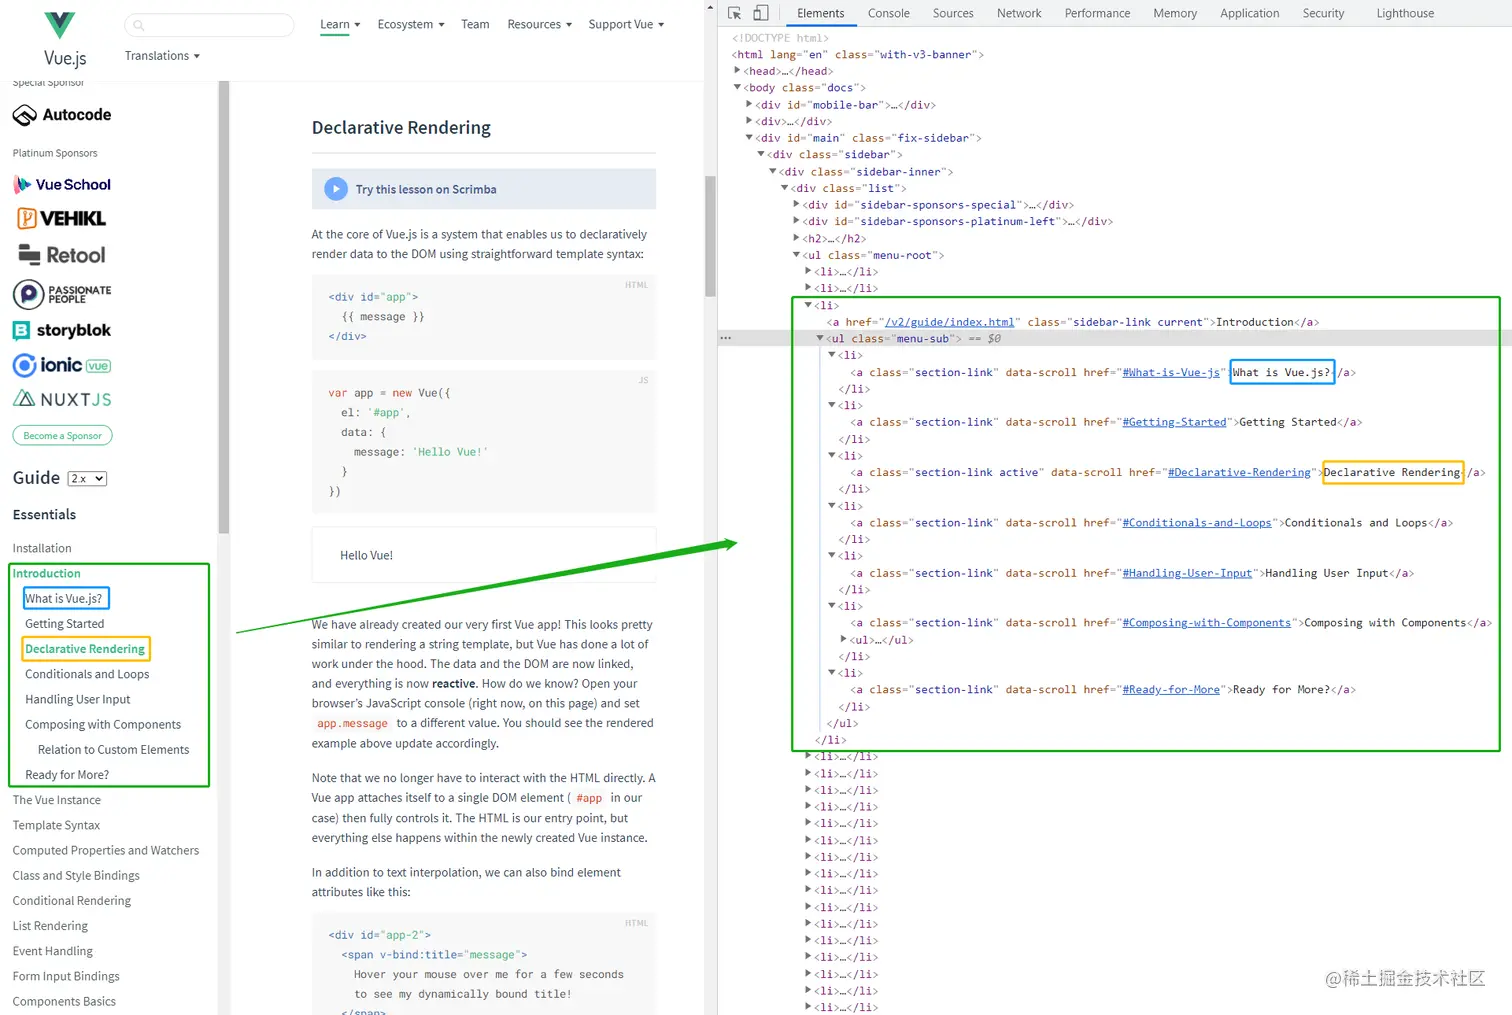
Task: Open the Retool sponsor logo
Action: tap(62, 255)
